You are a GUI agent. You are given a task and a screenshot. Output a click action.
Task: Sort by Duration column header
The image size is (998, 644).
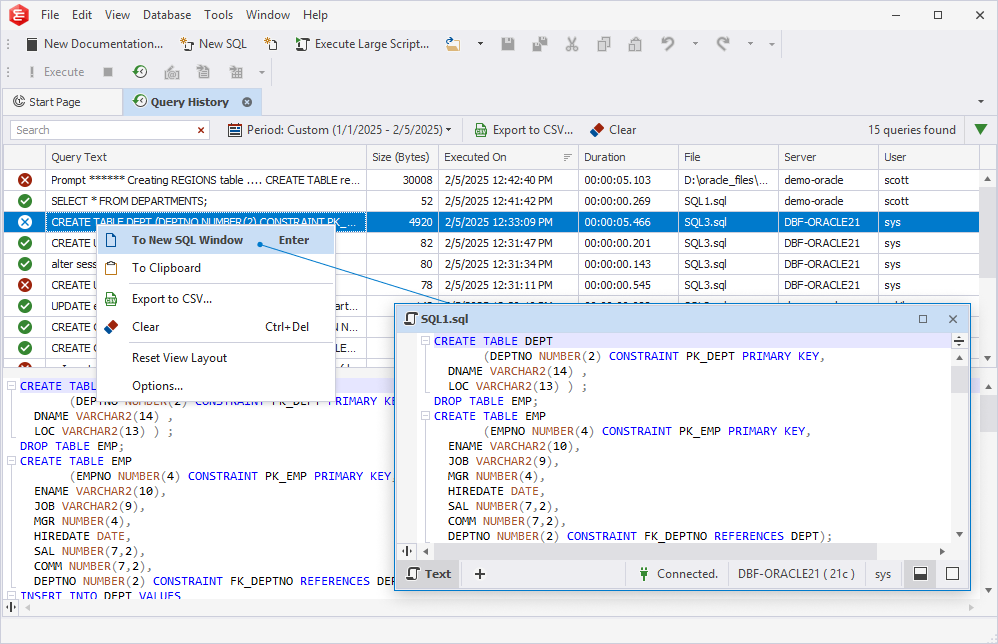[x=628, y=157]
